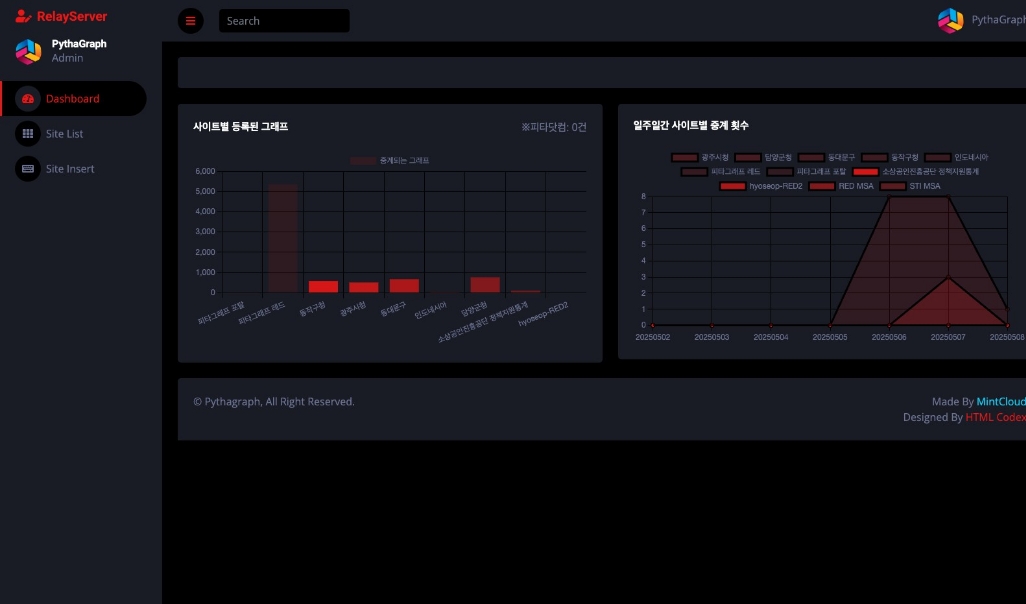This screenshot has width=1026, height=604.
Task: Click the PythaGraph avatar in sidebar
Action: (28, 51)
